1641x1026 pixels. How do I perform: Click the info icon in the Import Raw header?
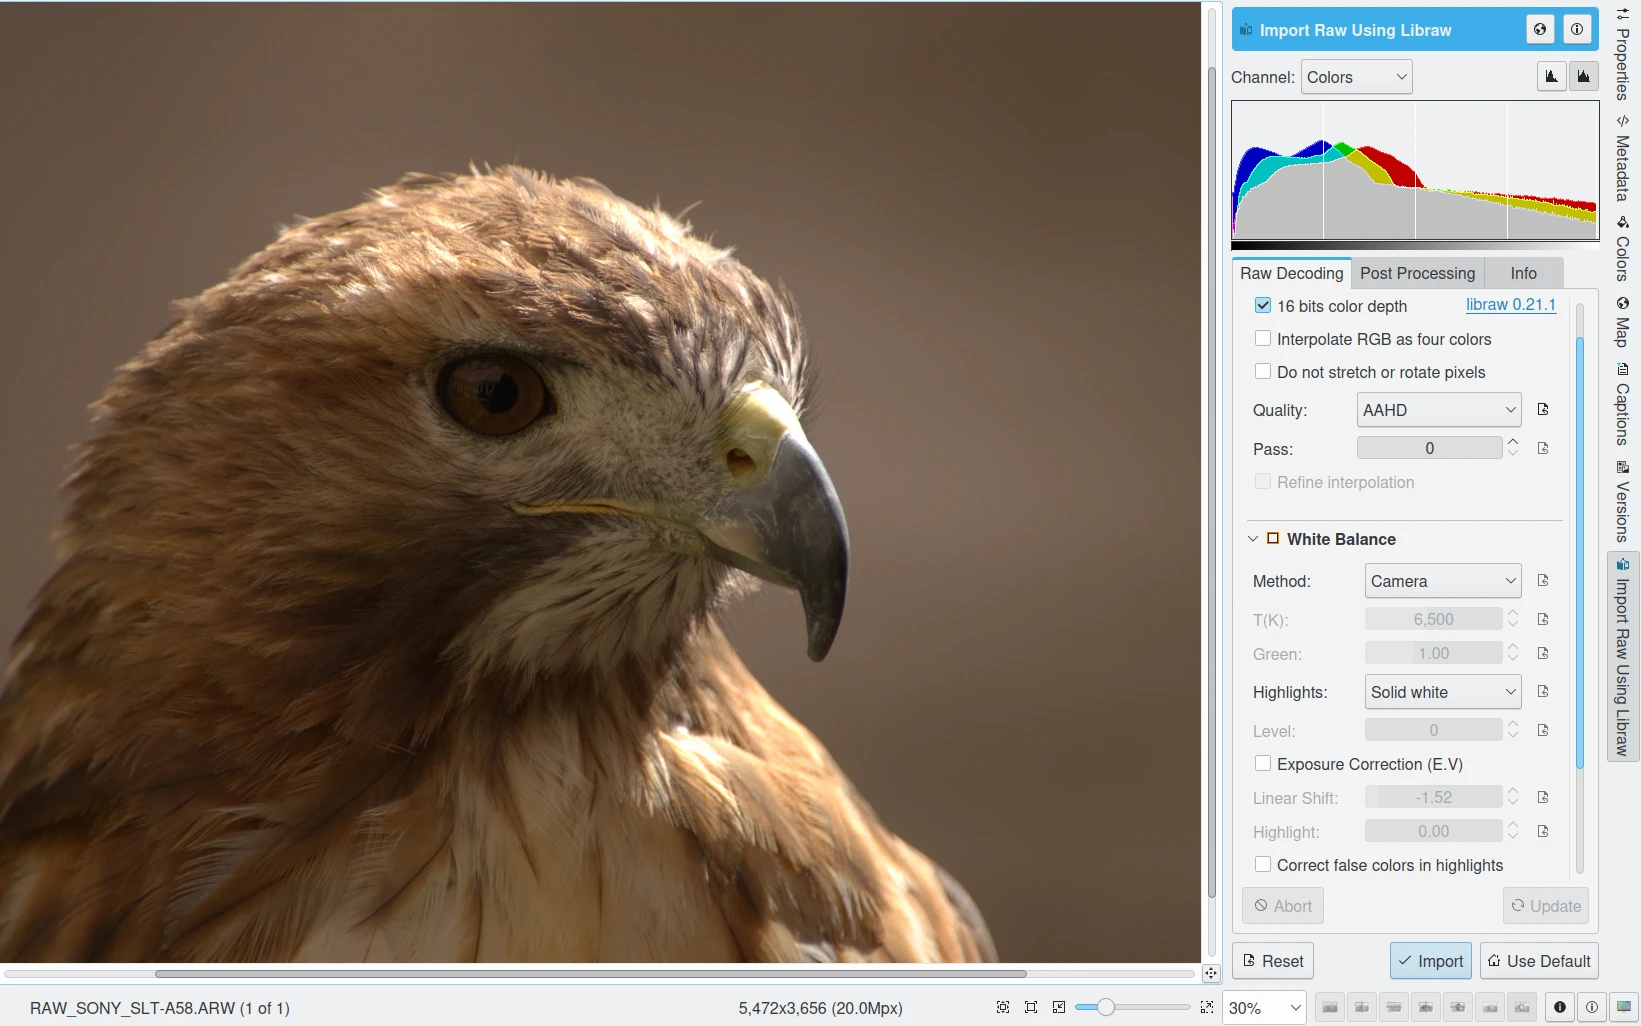click(x=1577, y=30)
